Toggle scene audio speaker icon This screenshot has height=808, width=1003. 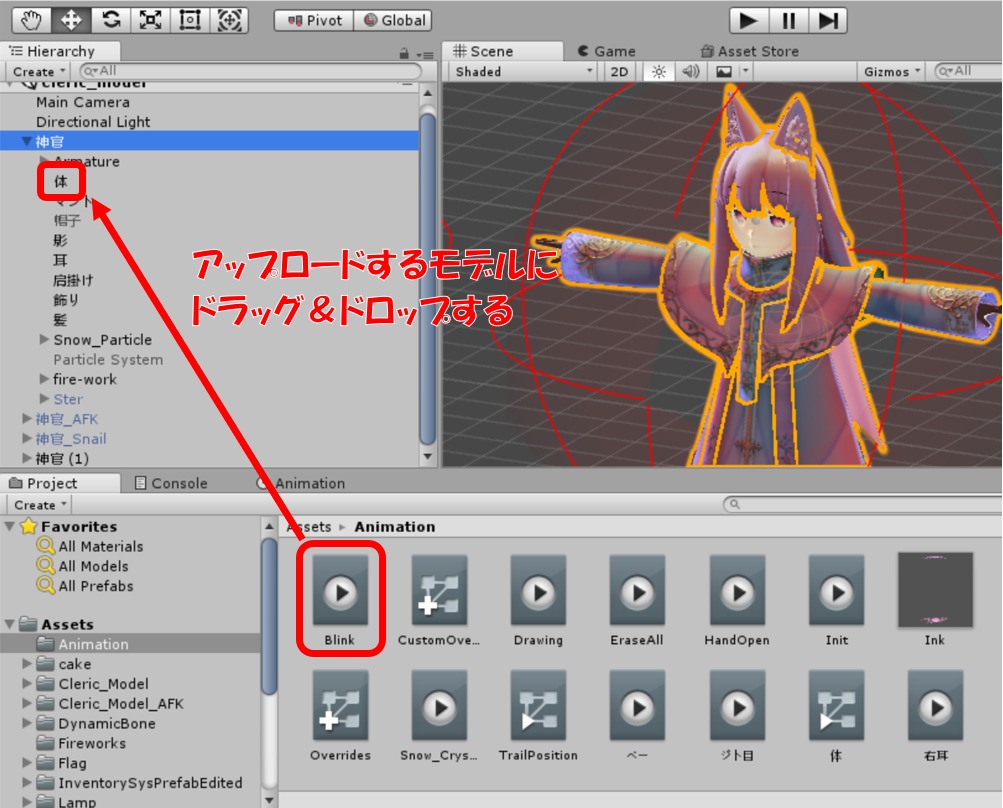click(x=690, y=72)
